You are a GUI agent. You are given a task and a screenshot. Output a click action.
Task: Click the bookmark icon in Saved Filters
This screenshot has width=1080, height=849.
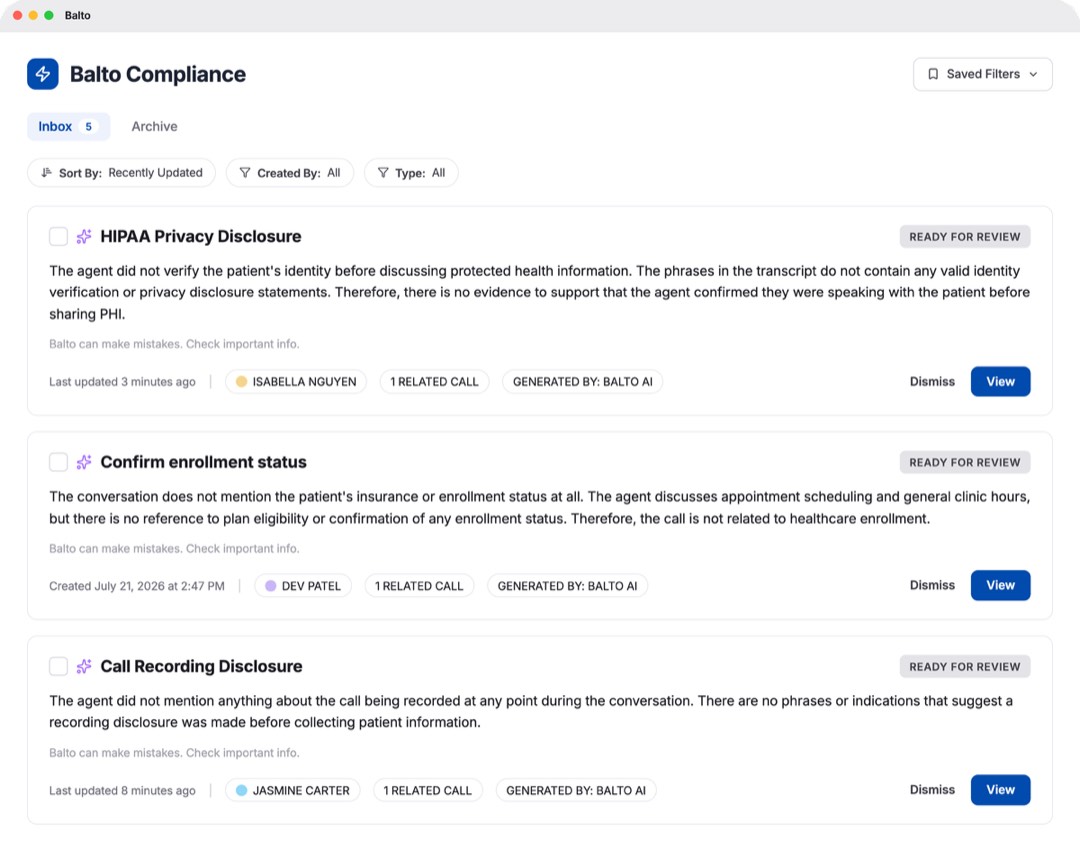click(933, 74)
